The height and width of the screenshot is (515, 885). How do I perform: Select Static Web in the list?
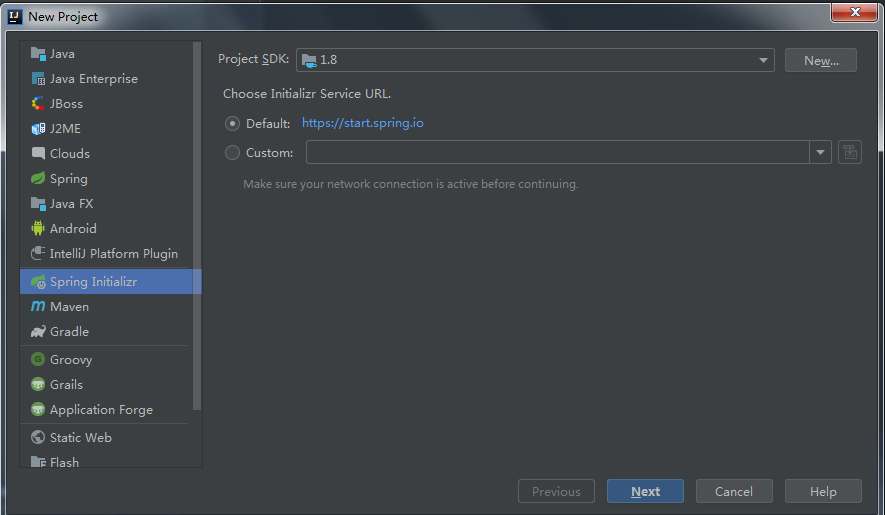[x=106, y=437]
